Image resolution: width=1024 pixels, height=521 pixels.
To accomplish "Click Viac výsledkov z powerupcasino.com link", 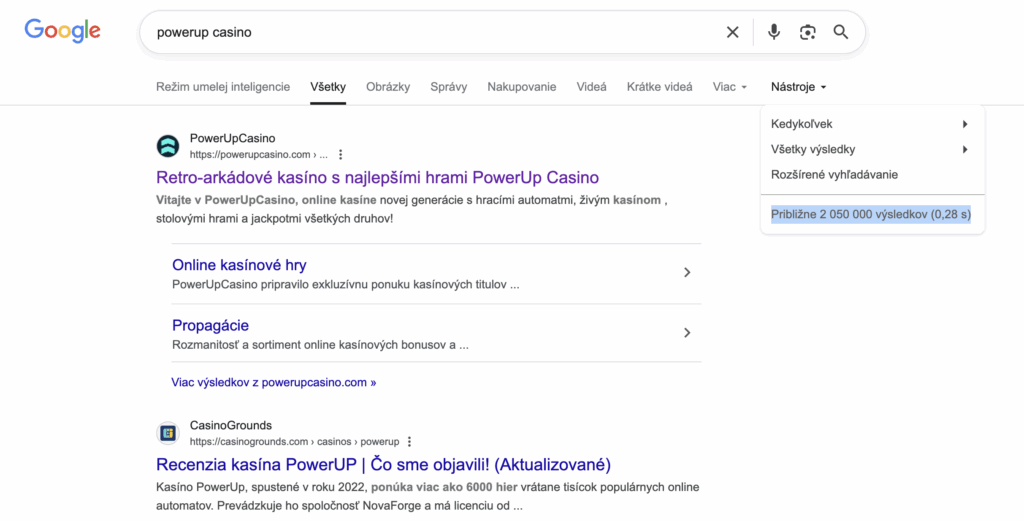I will click(x=274, y=382).
